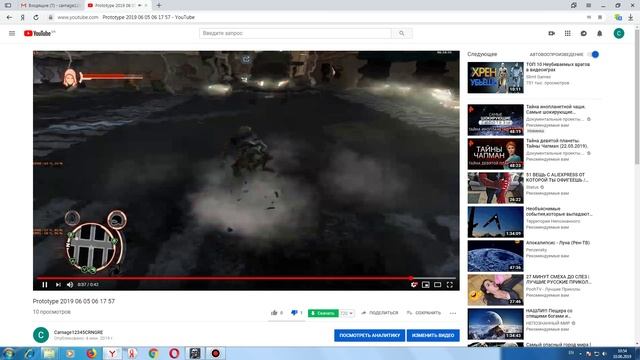Open the three-dot more actions menu
Screen dimensions: 640x360
pyautogui.click(x=453, y=313)
